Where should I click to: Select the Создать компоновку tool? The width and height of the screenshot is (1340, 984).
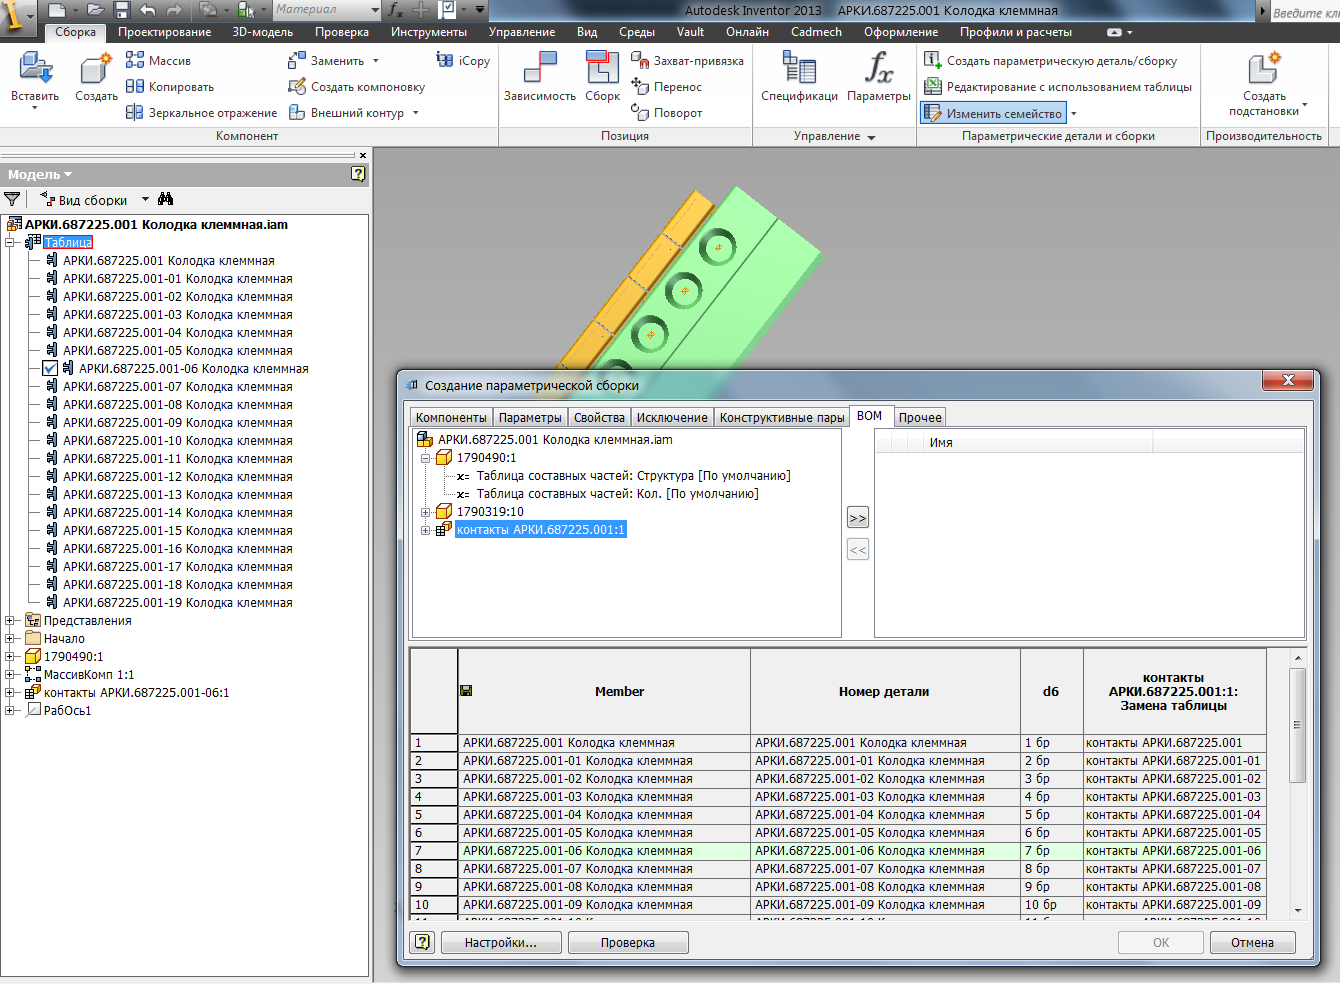click(356, 87)
